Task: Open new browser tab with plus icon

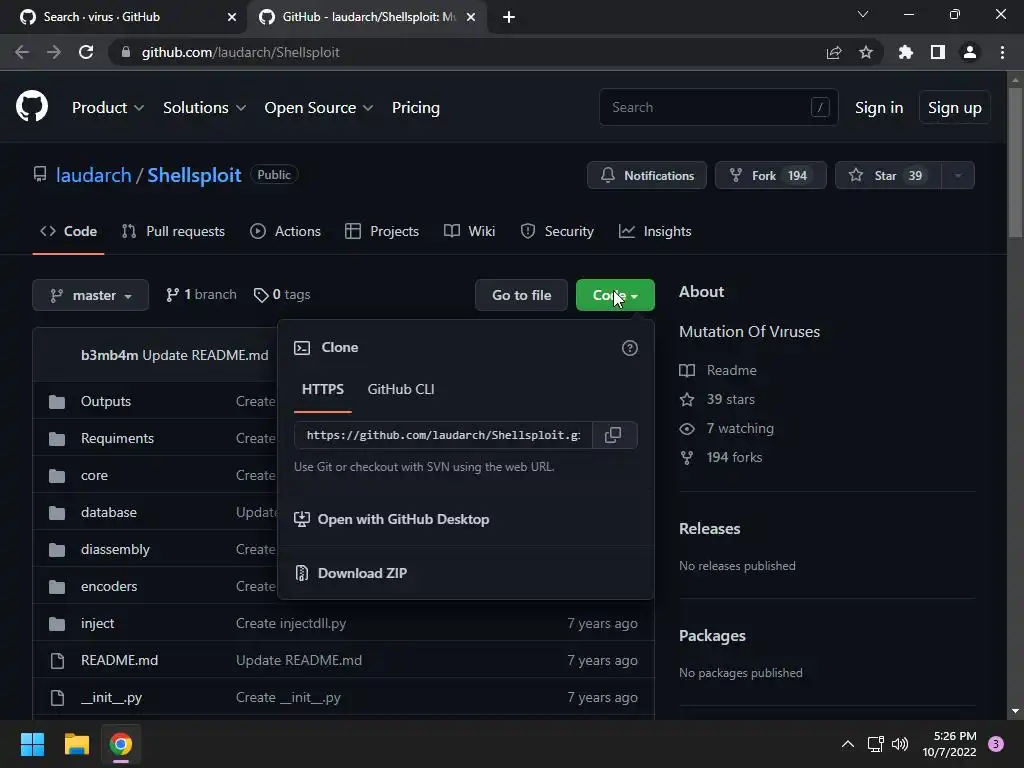Action: [509, 17]
